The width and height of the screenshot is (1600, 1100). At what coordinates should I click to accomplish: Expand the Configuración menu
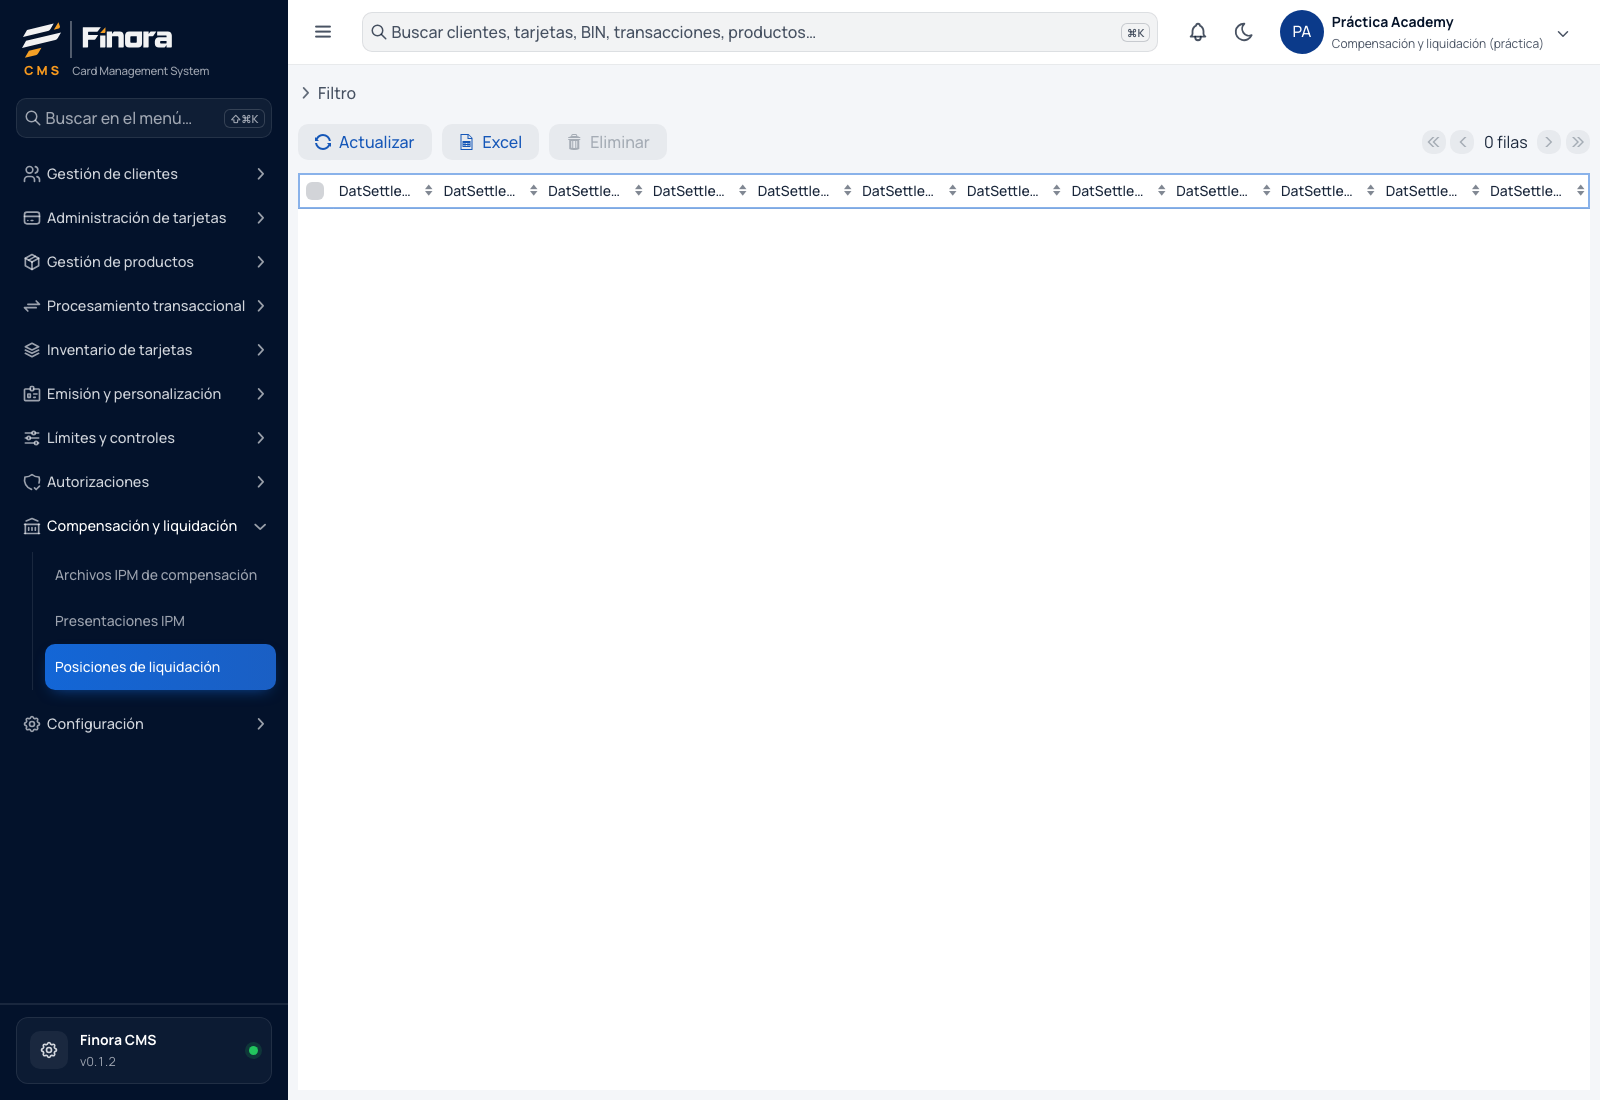coord(144,724)
